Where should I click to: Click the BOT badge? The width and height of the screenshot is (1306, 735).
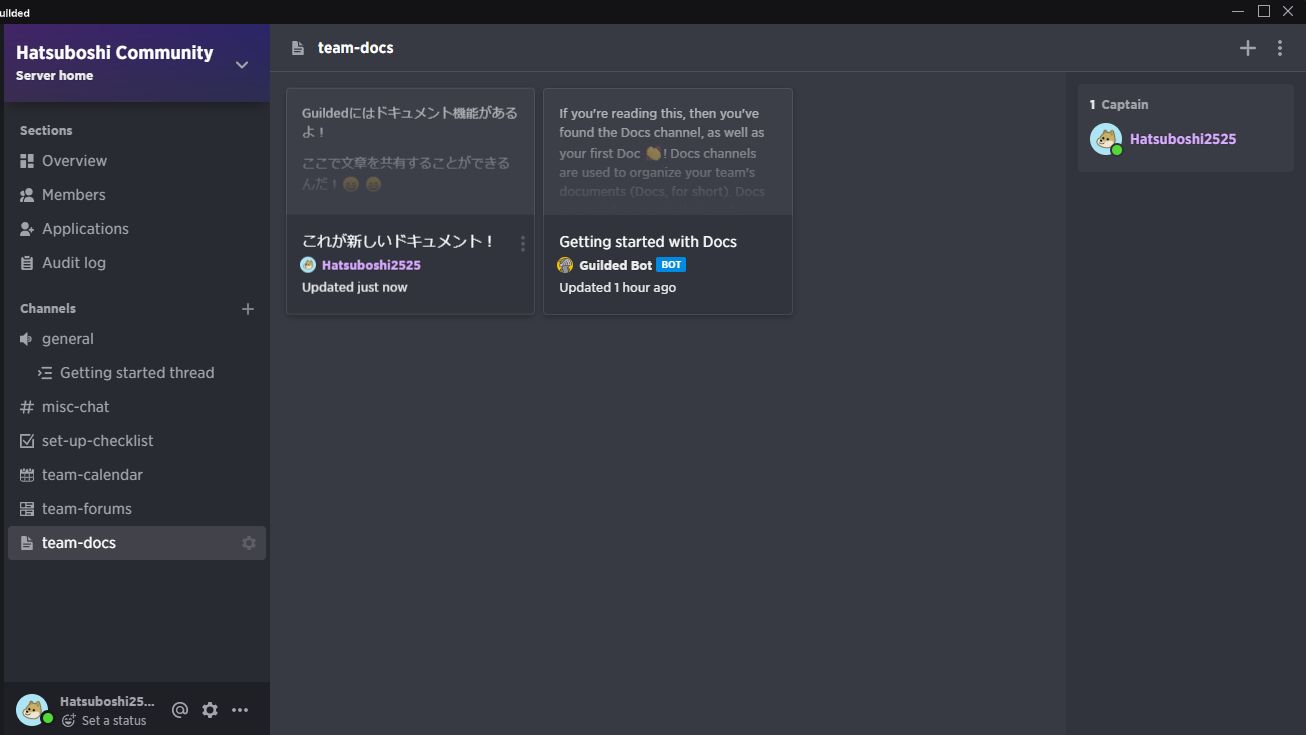pyautogui.click(x=671, y=265)
